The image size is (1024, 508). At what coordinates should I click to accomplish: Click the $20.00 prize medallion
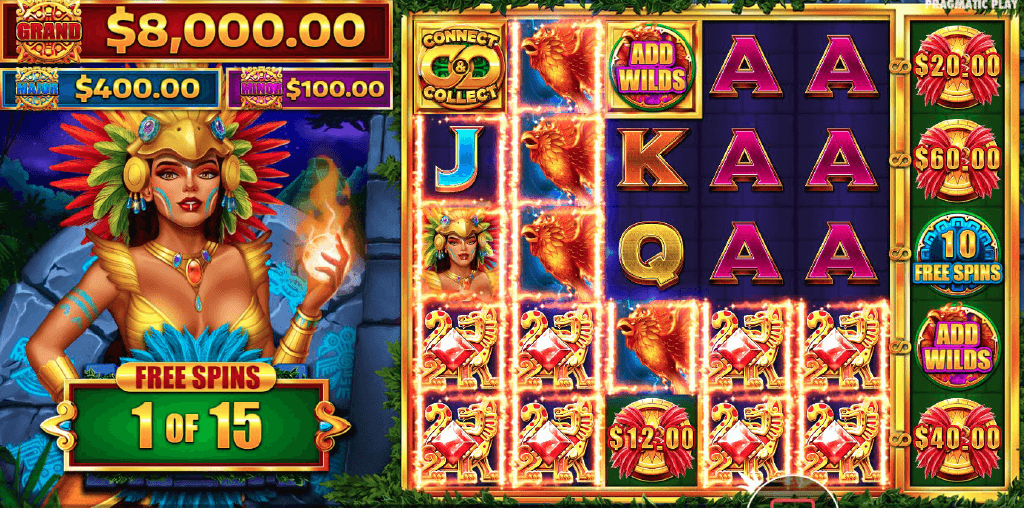tap(957, 66)
